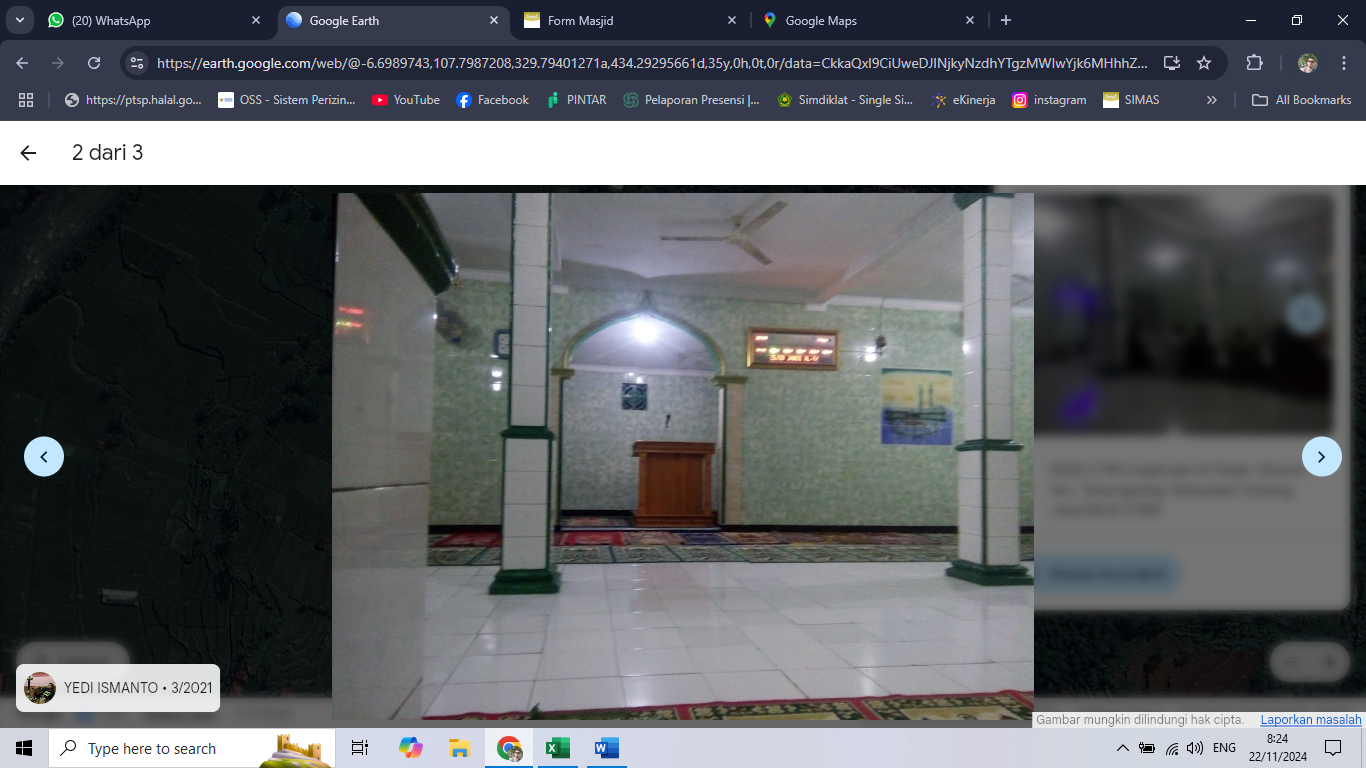Open the OSS - Sistem Perizin bookmark
The width and height of the screenshot is (1366, 768).
287,100
